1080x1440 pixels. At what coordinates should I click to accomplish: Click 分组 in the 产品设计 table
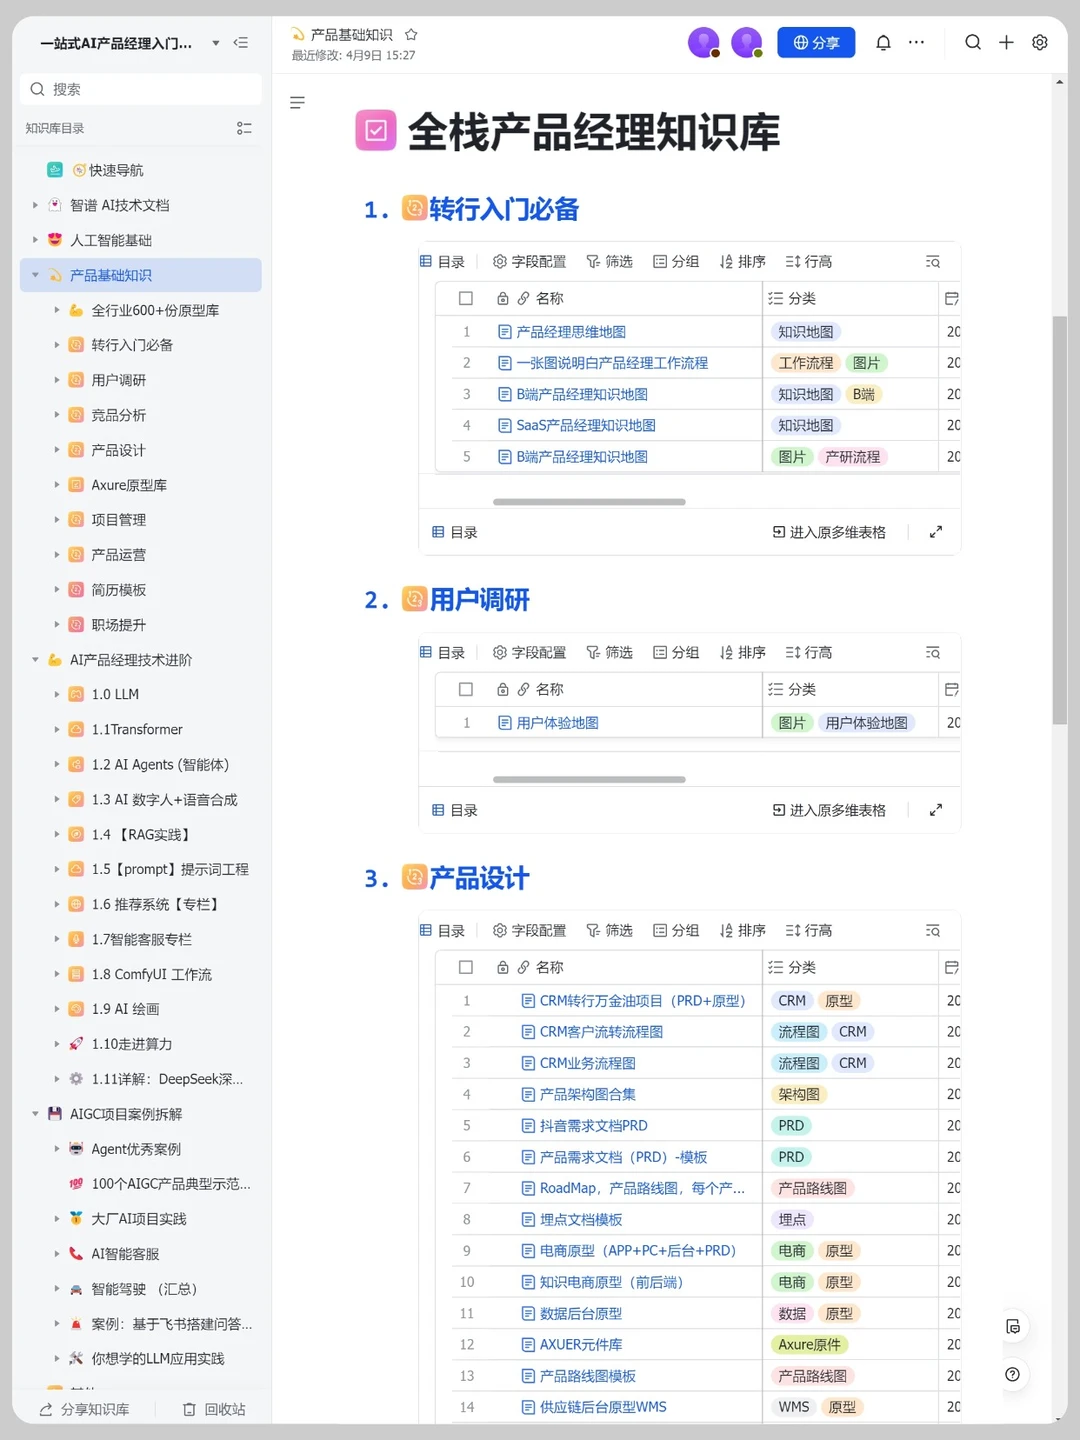[x=676, y=931]
